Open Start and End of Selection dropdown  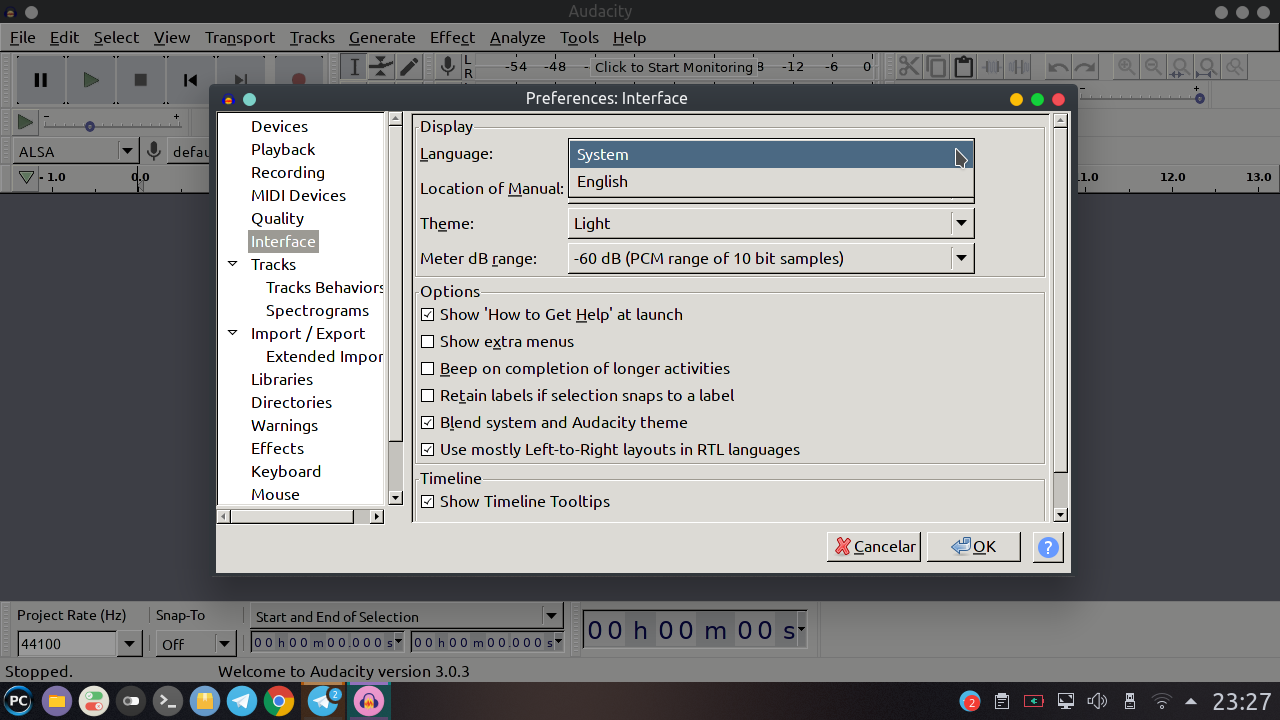coord(407,617)
